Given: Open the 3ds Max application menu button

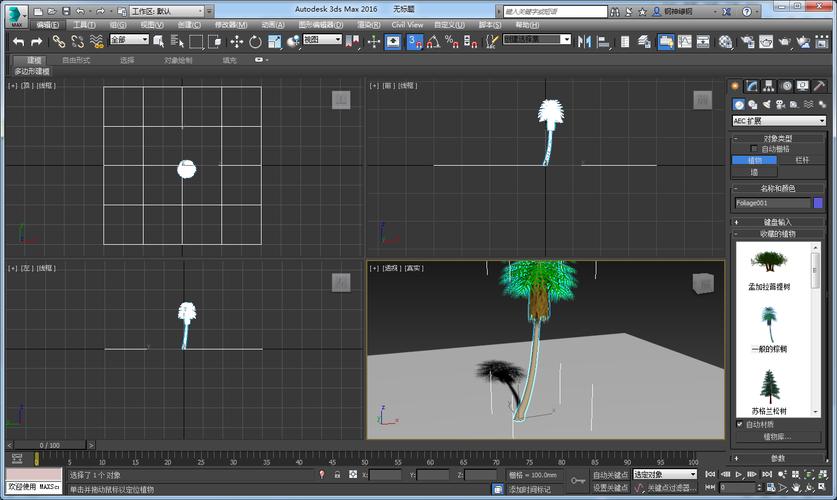Looking at the screenshot, I should pos(16,16).
